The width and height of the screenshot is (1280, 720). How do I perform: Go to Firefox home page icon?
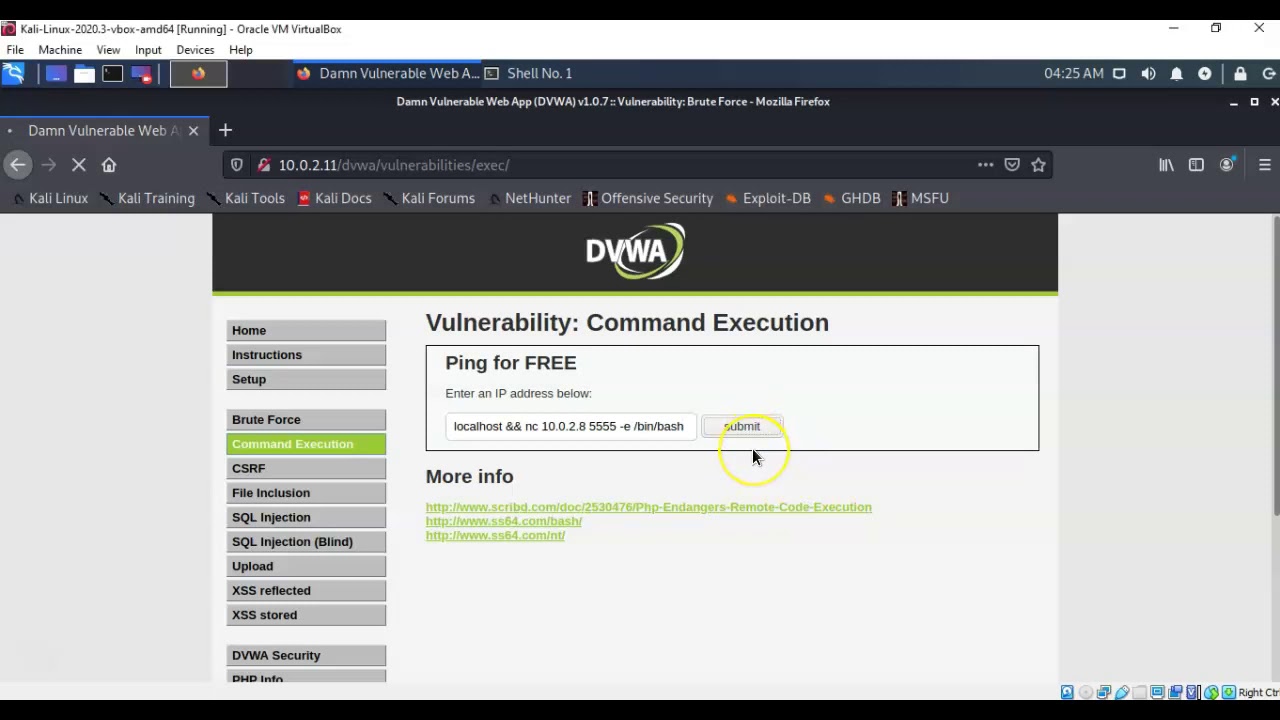click(109, 165)
